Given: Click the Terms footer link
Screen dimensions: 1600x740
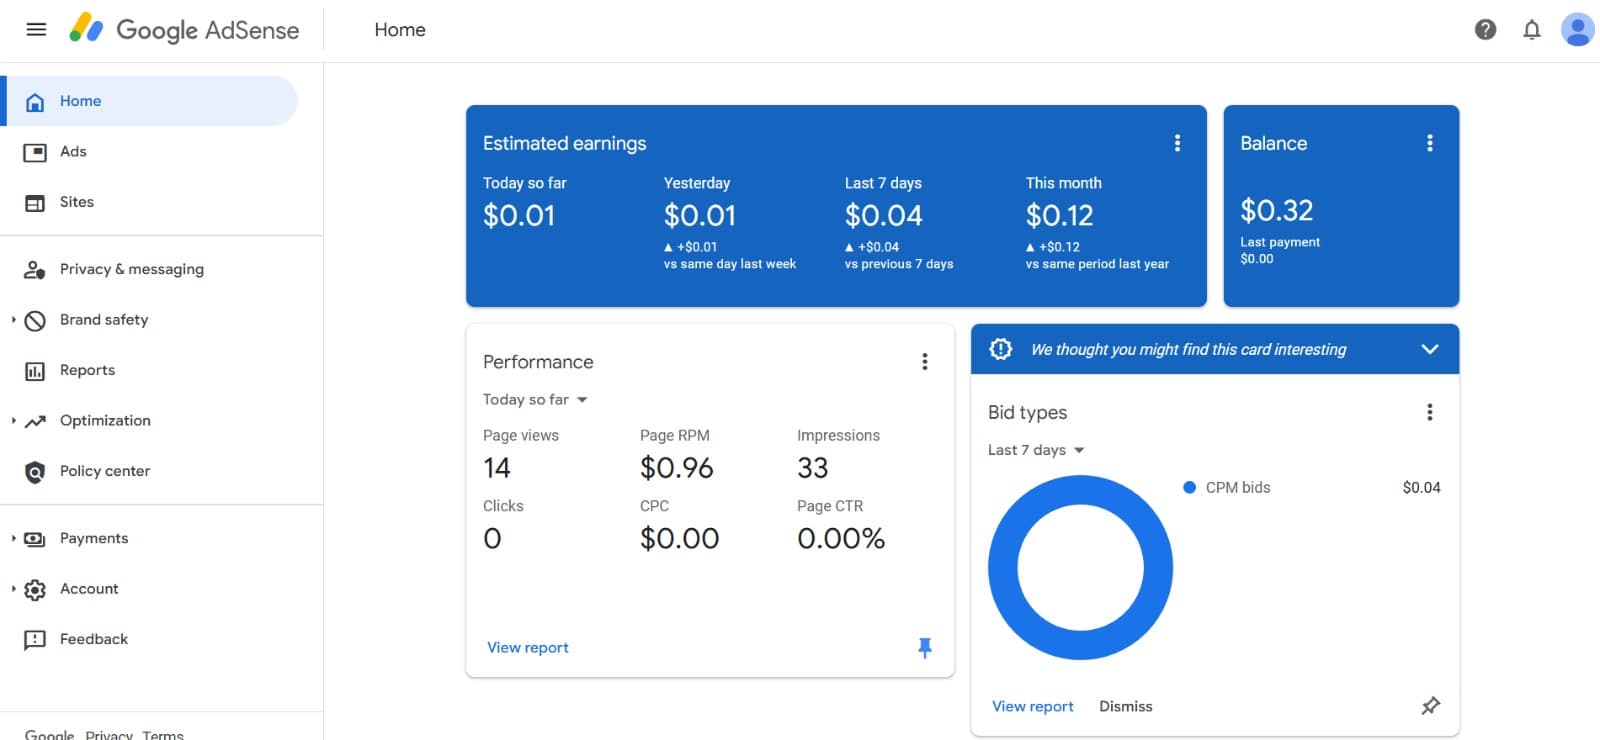Looking at the screenshot, I should pos(163,734).
